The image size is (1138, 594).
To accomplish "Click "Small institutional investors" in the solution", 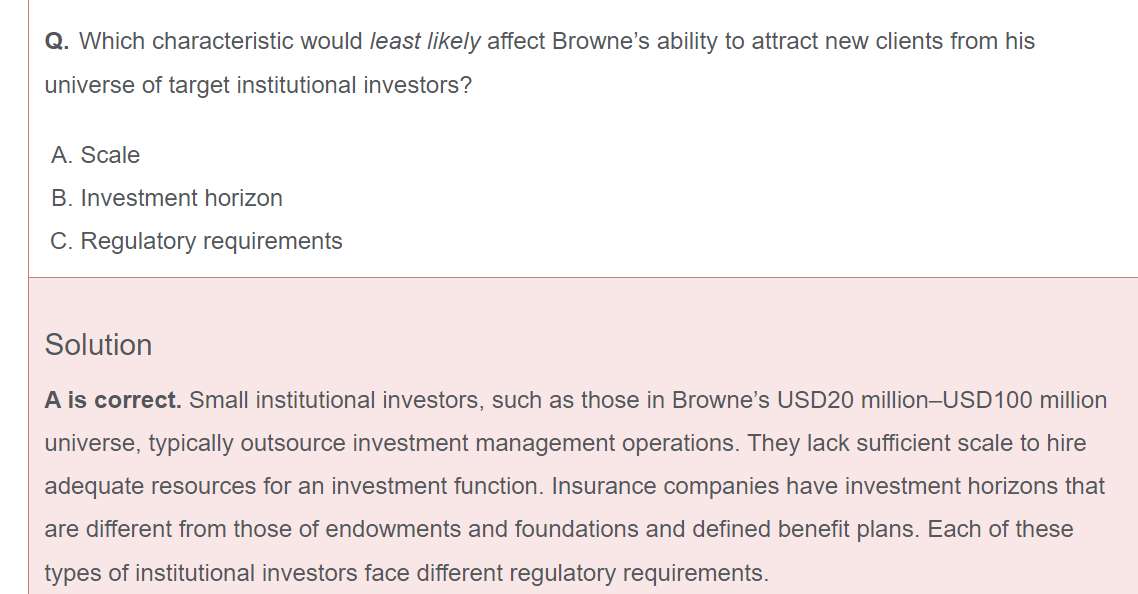I will click(338, 400).
